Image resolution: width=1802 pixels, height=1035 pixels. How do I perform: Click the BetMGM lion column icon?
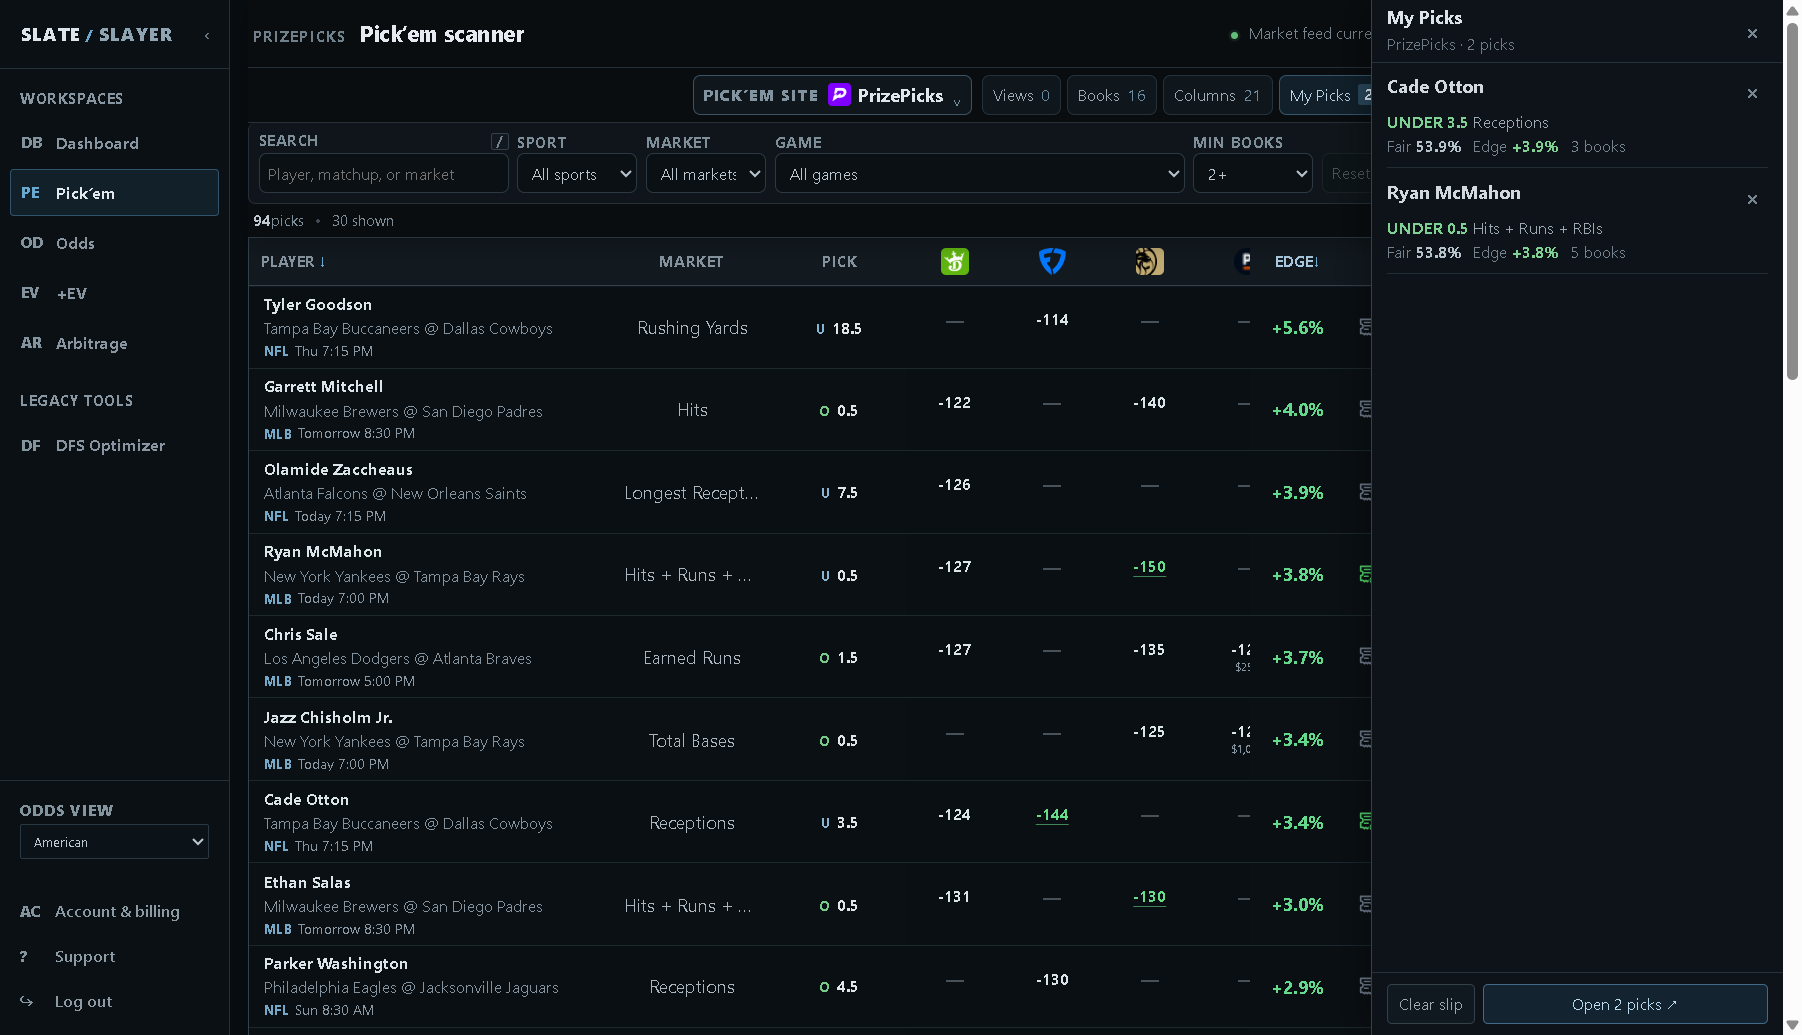click(1150, 262)
